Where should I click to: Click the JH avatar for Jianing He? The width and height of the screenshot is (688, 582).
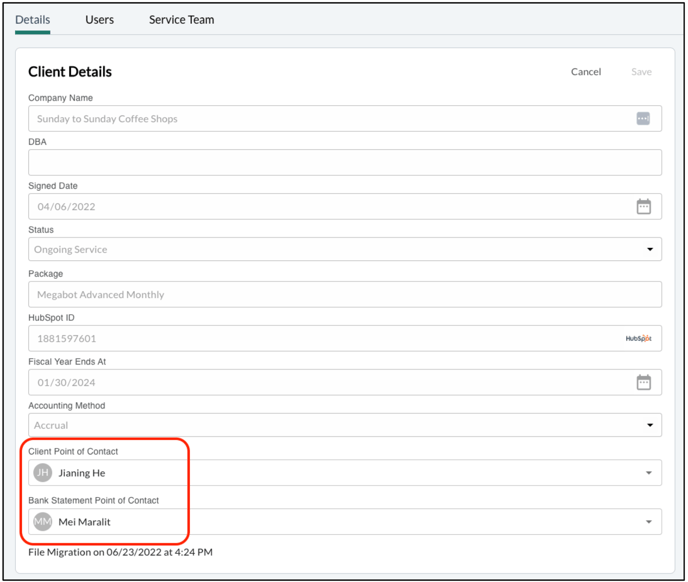click(x=43, y=473)
